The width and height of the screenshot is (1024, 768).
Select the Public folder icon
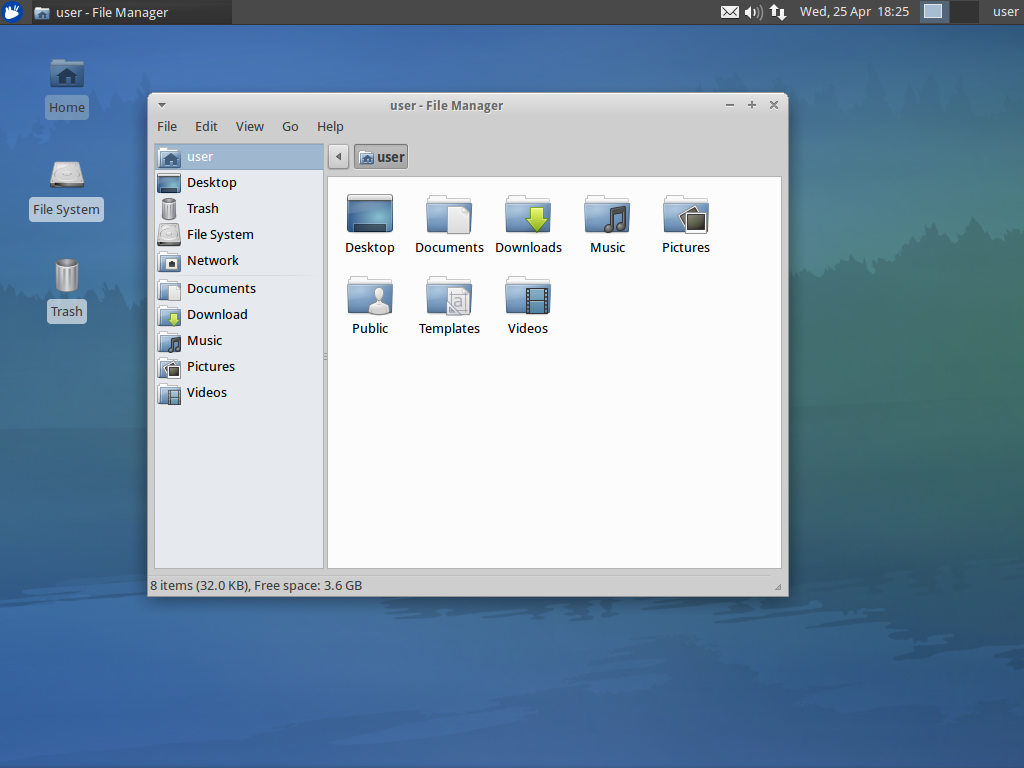[370, 296]
